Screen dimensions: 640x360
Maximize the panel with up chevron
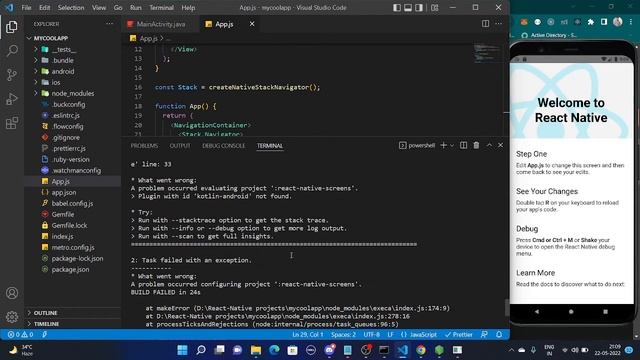point(489,145)
